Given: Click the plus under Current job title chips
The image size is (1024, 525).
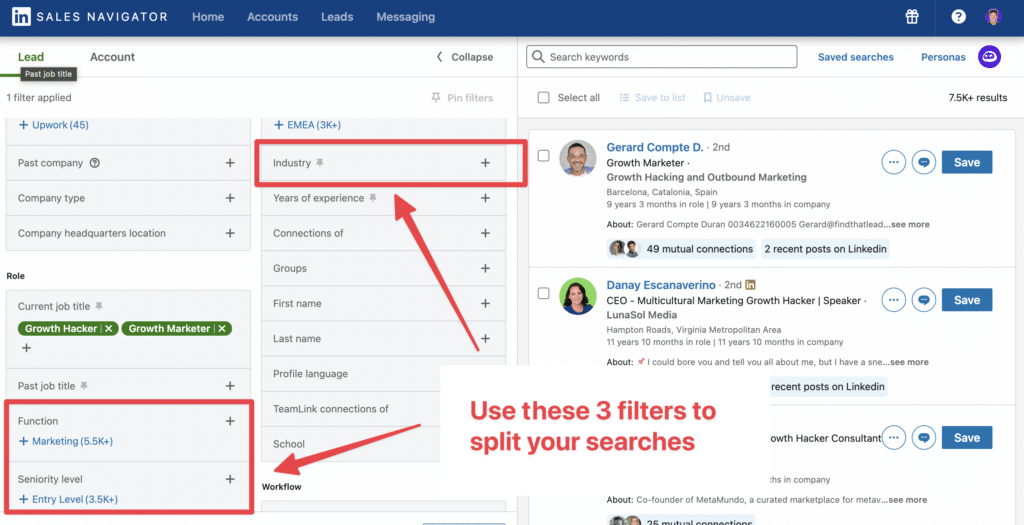Looking at the screenshot, I should pyautogui.click(x=26, y=348).
